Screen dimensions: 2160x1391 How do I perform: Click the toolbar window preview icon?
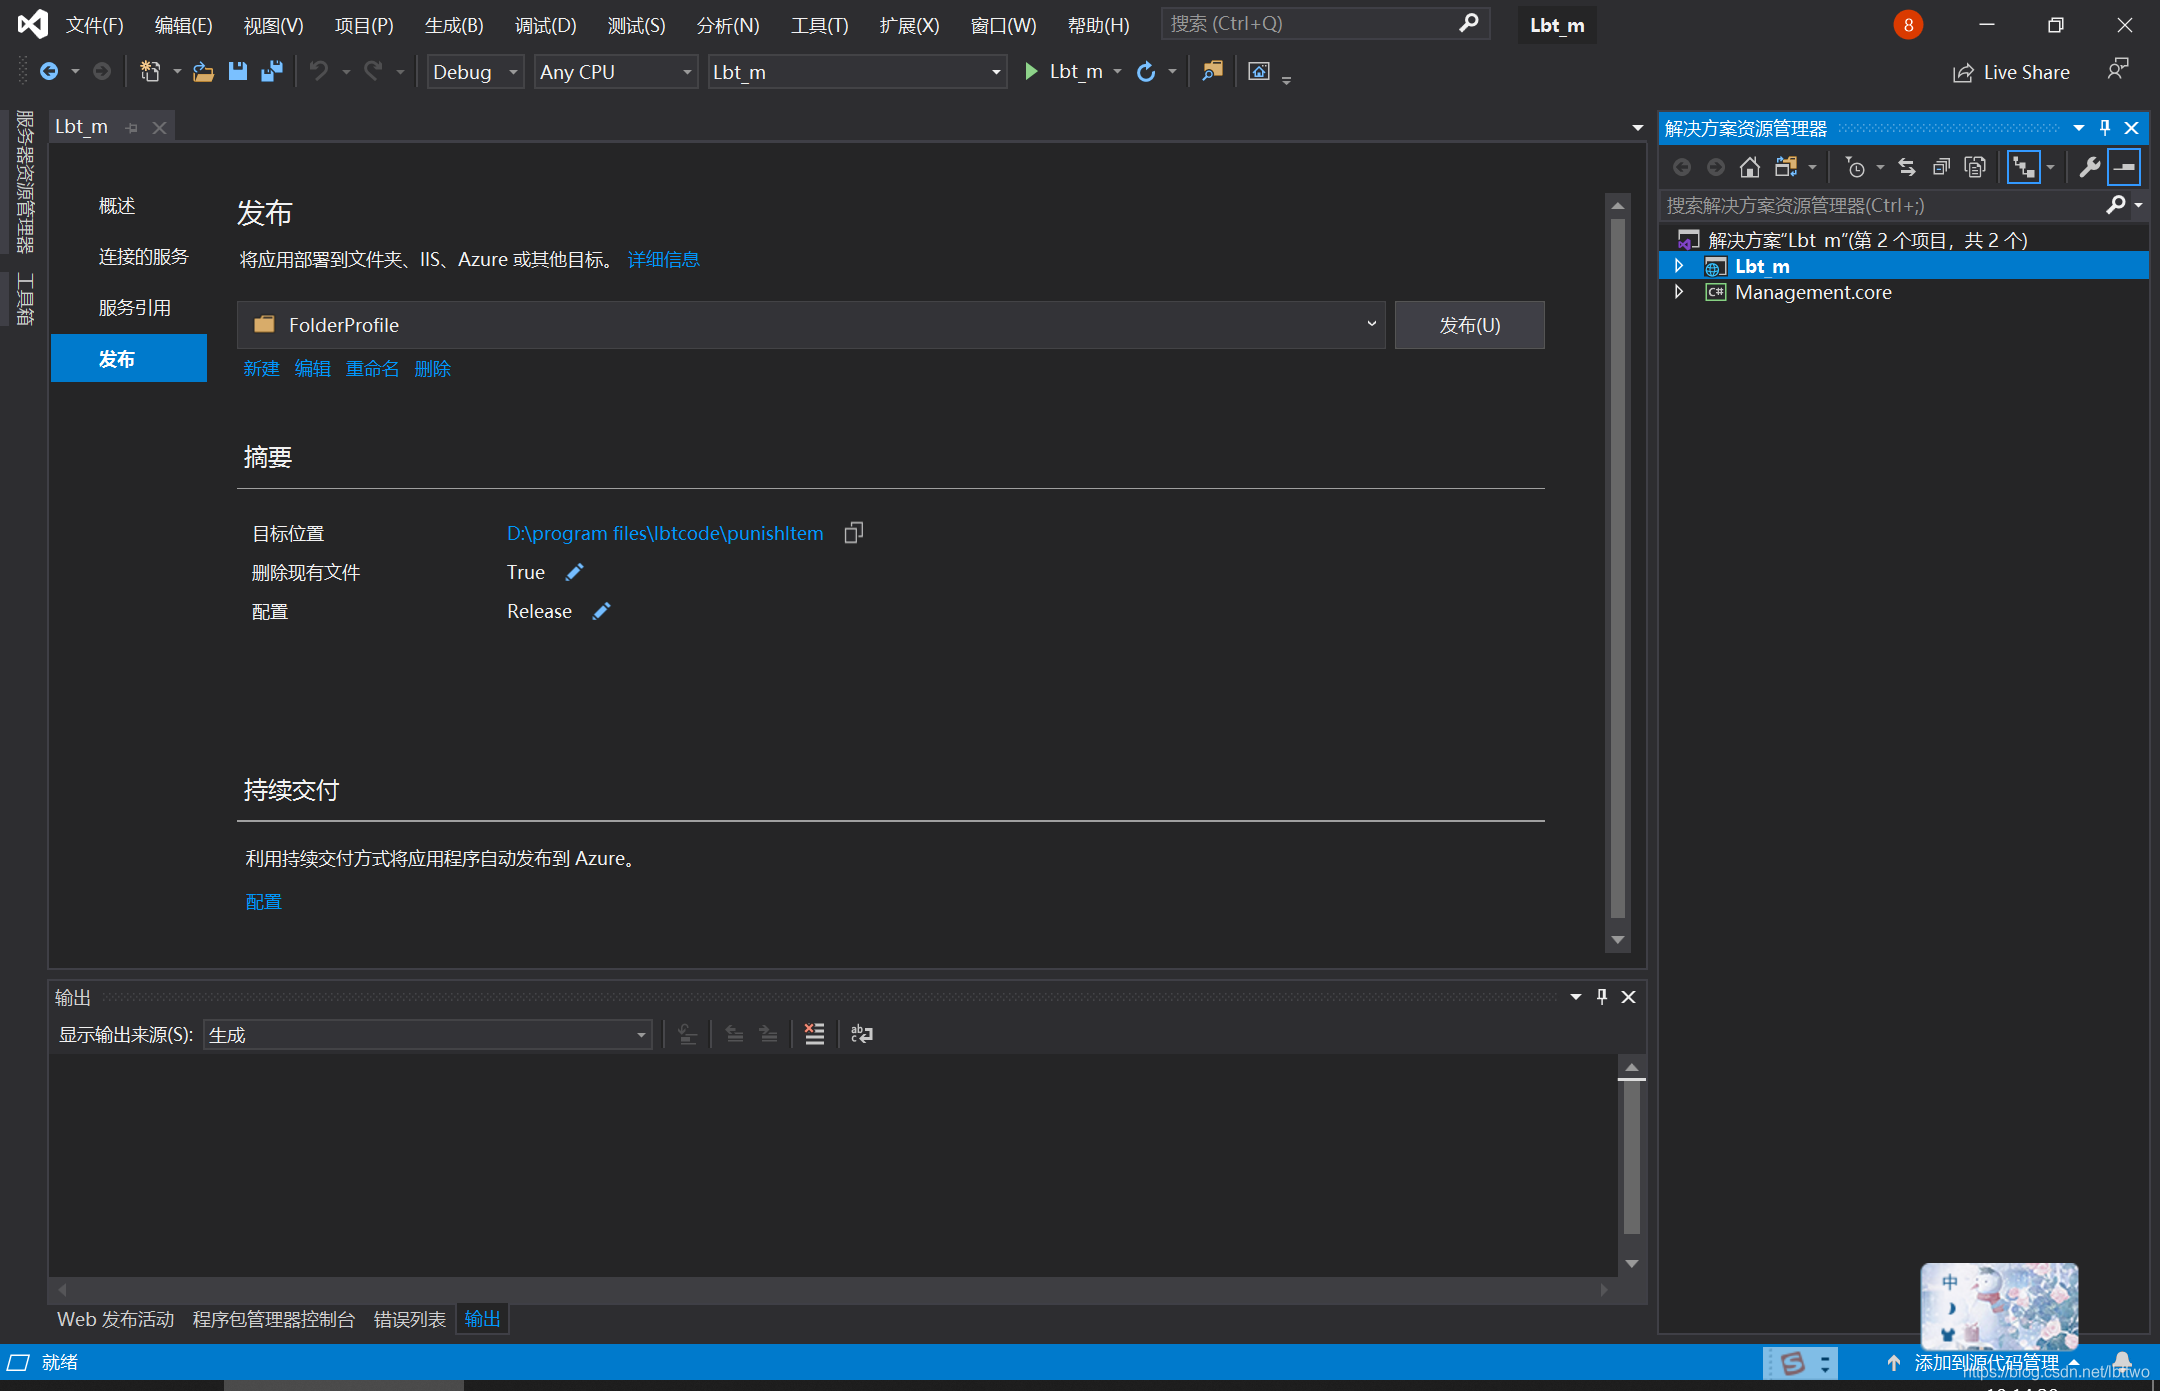[1259, 72]
